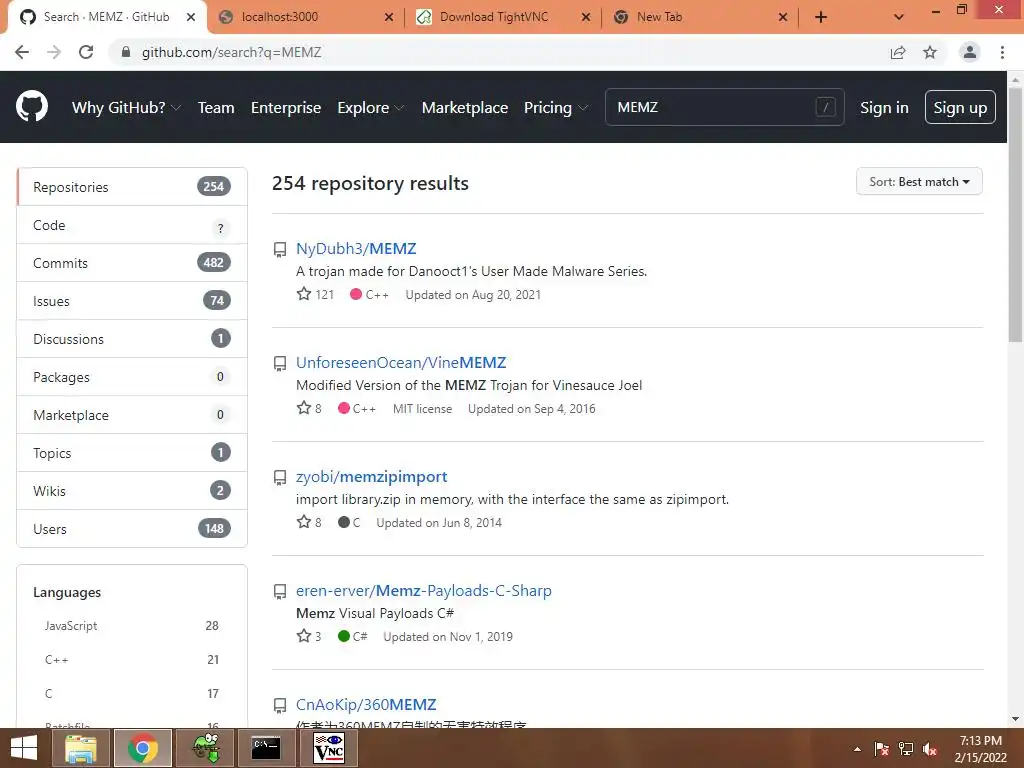Click repo icon next to NyDubh3/MEMZ

click(x=280, y=249)
